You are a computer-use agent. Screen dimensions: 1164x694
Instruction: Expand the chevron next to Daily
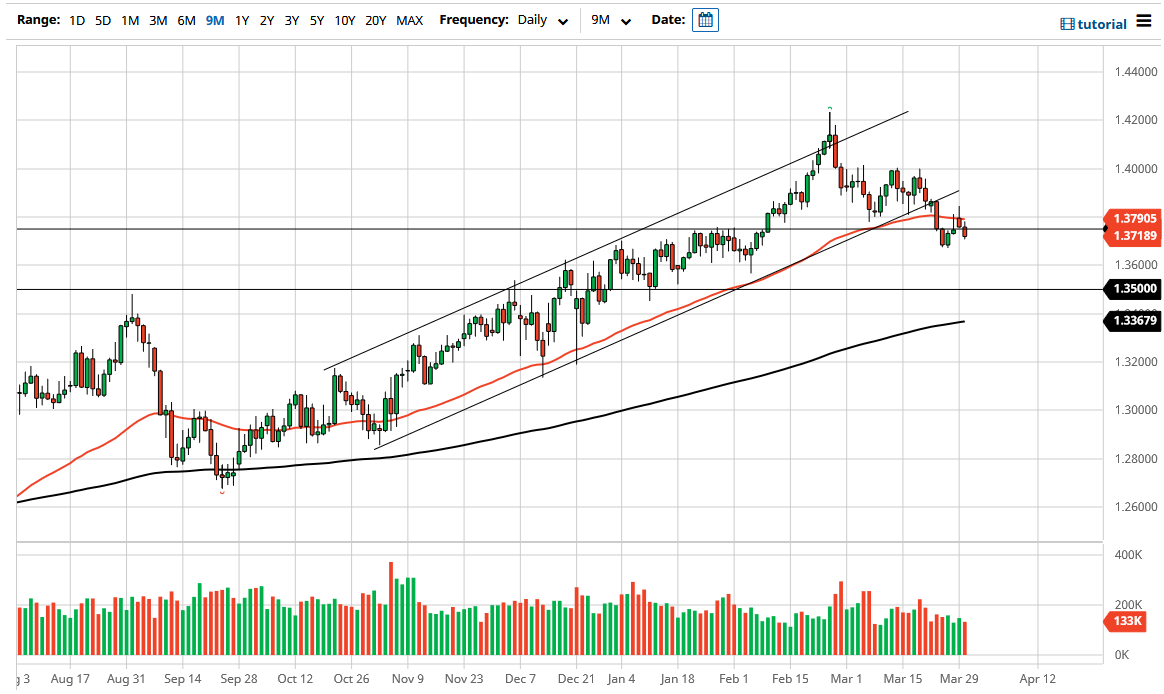click(563, 21)
